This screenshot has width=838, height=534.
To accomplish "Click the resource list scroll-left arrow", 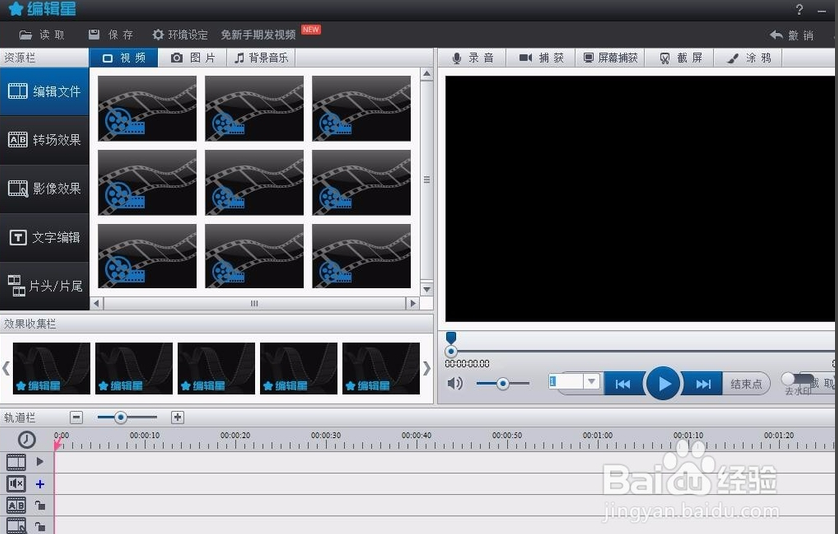I will pos(97,303).
